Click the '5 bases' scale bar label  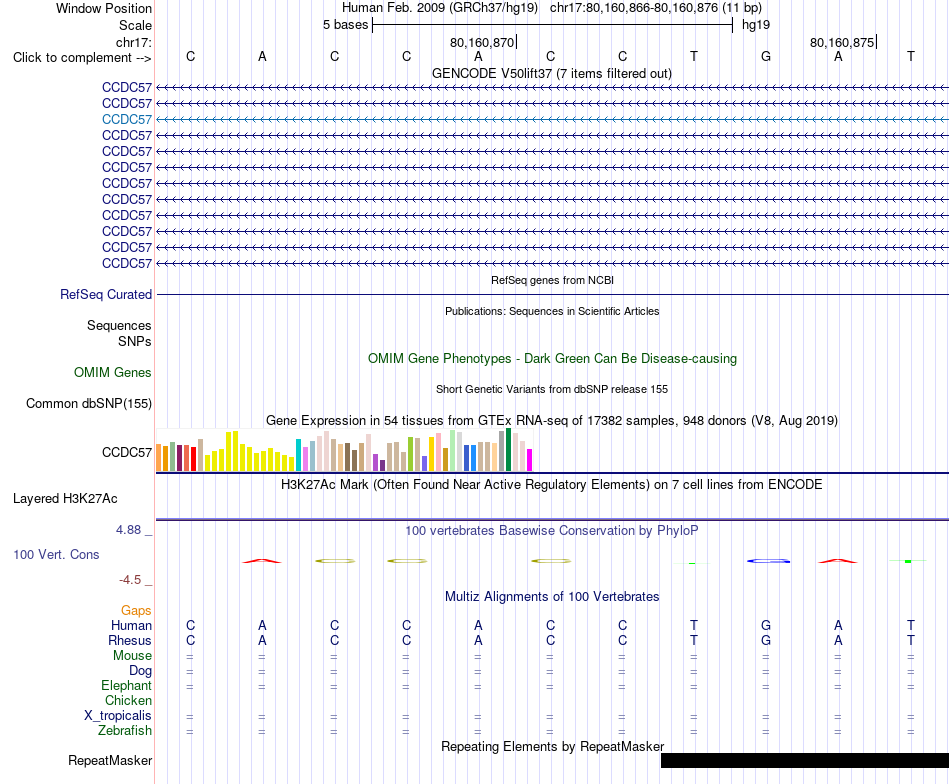click(x=345, y=25)
